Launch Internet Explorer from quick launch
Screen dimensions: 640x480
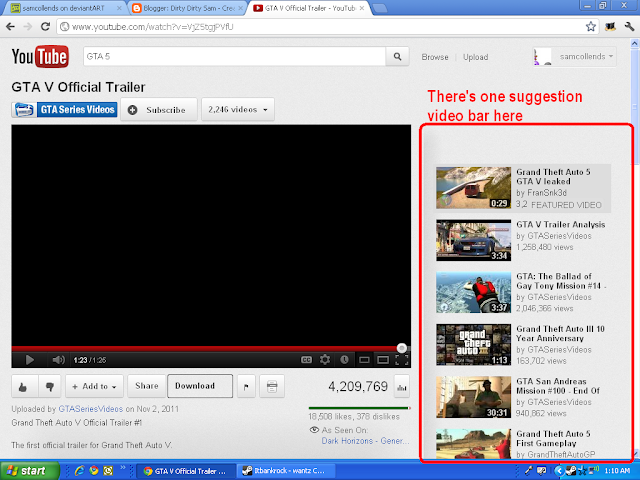[x=79, y=471]
